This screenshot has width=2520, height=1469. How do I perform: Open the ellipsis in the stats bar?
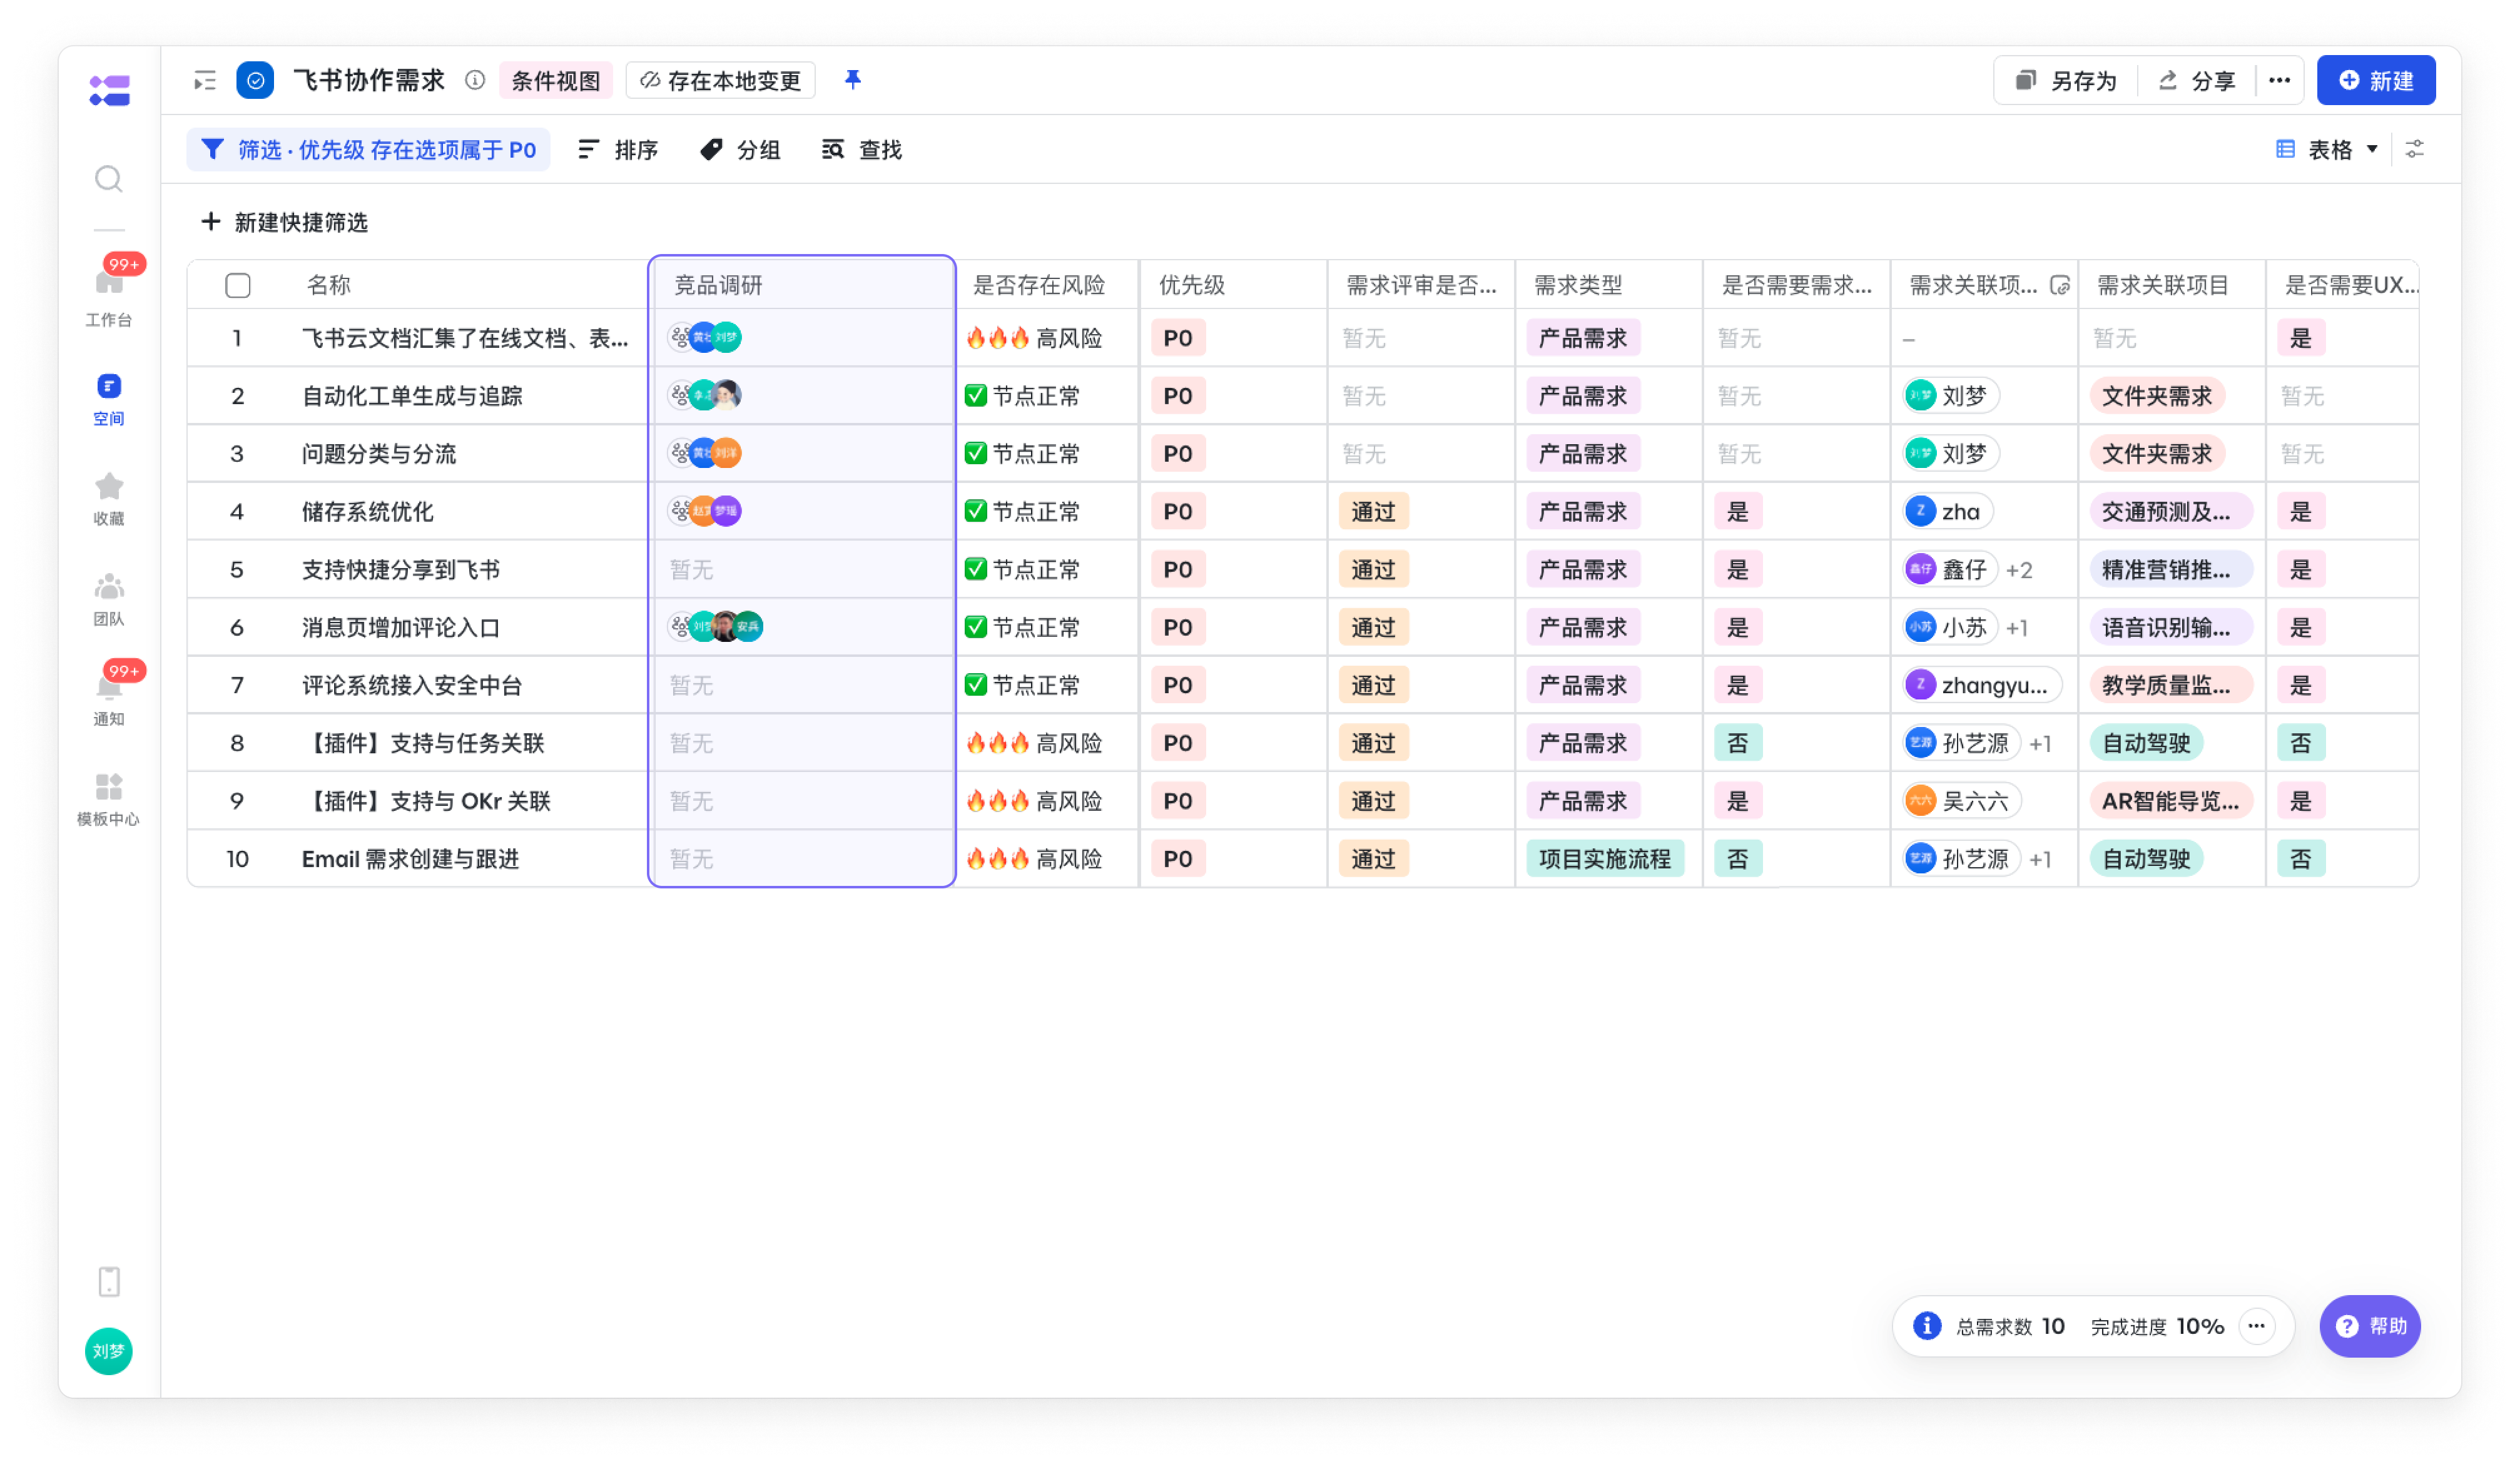coord(2256,1325)
